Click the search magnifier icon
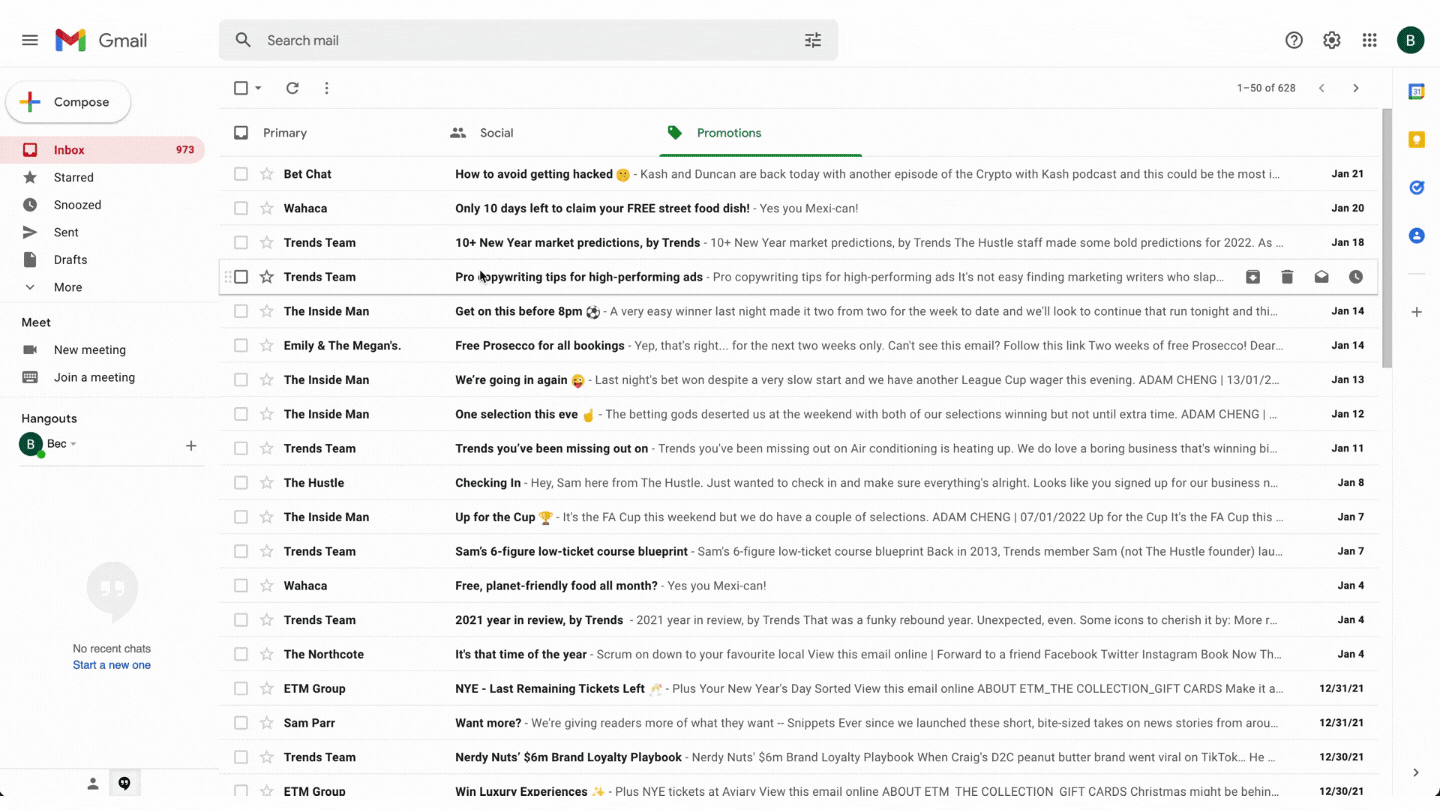 click(243, 40)
